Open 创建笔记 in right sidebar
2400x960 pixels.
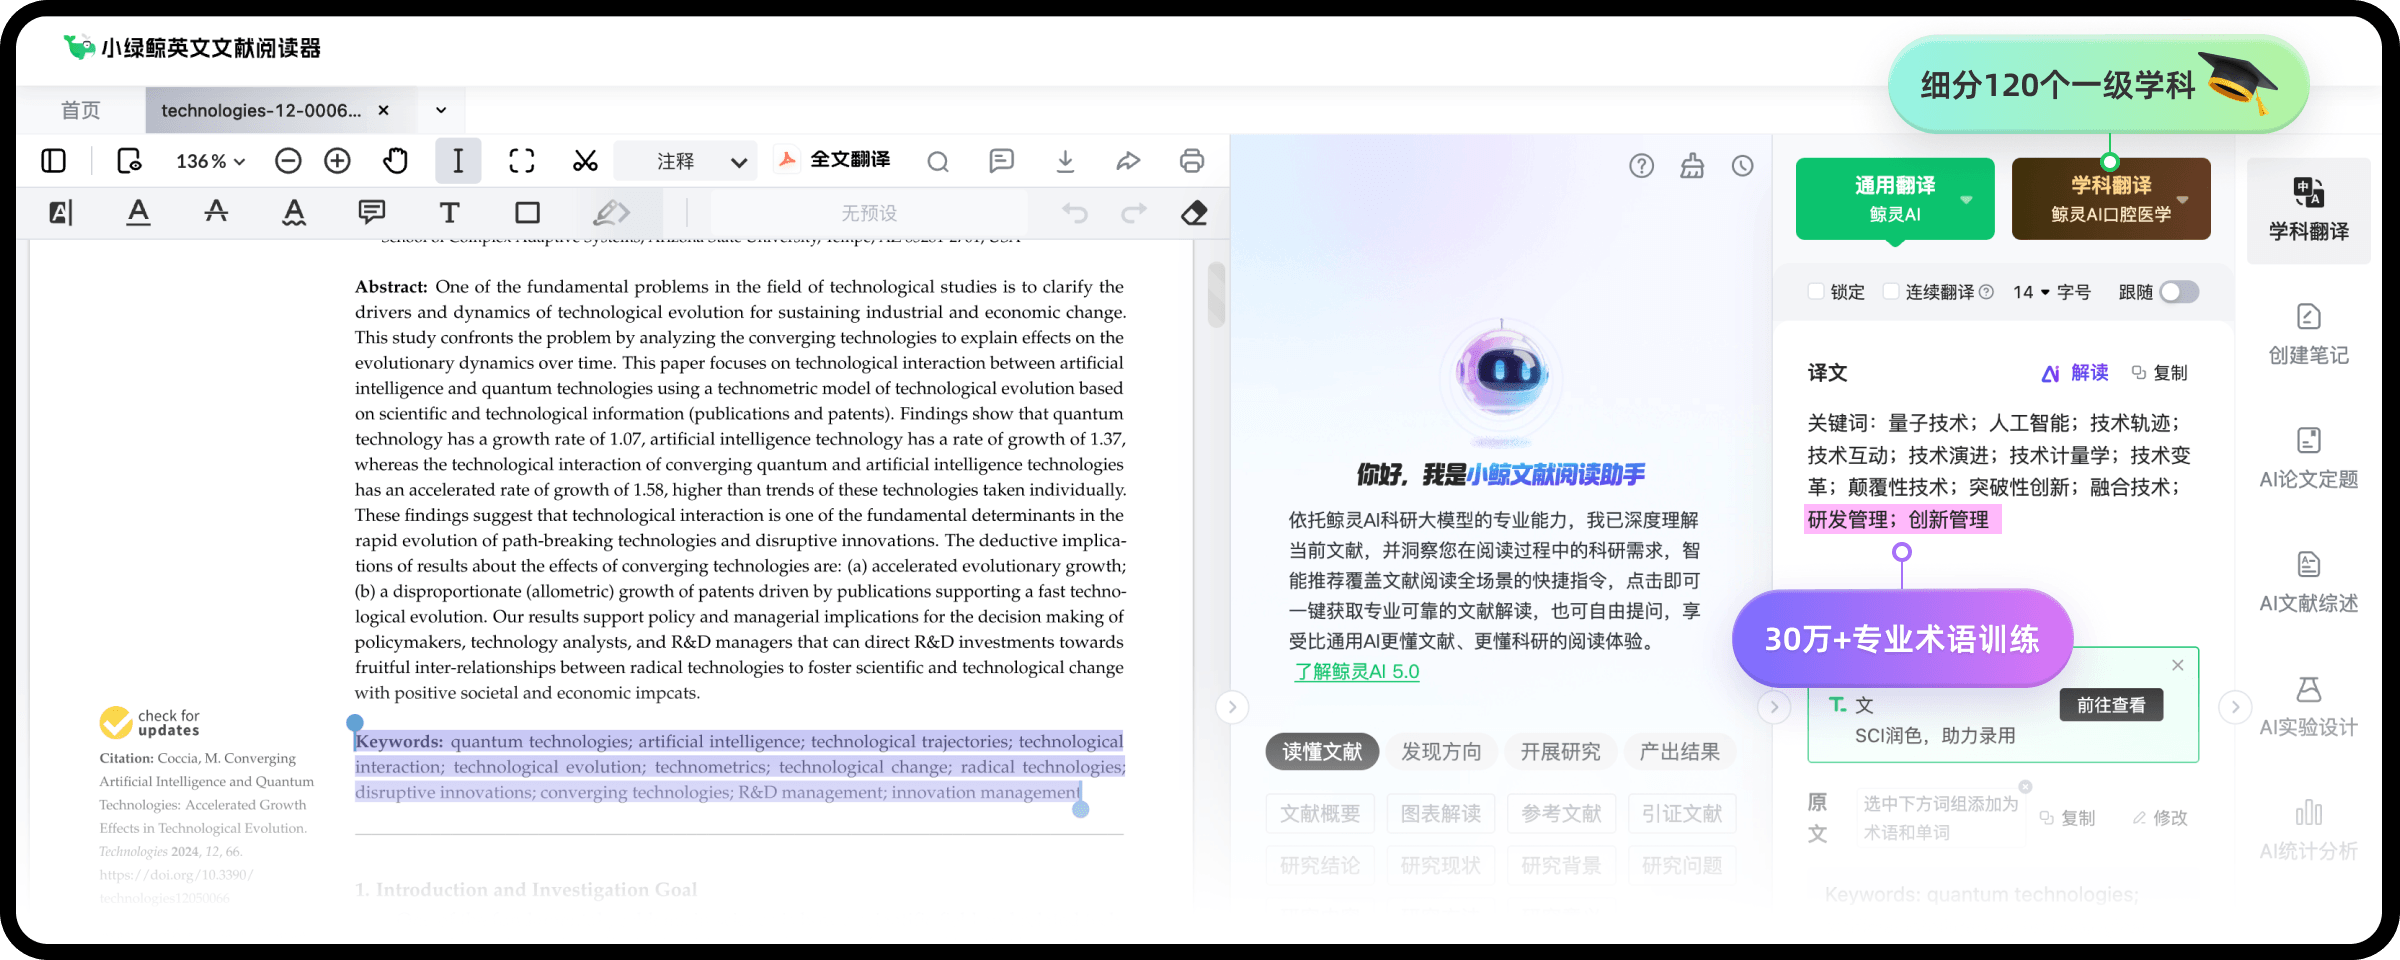pos(2308,335)
